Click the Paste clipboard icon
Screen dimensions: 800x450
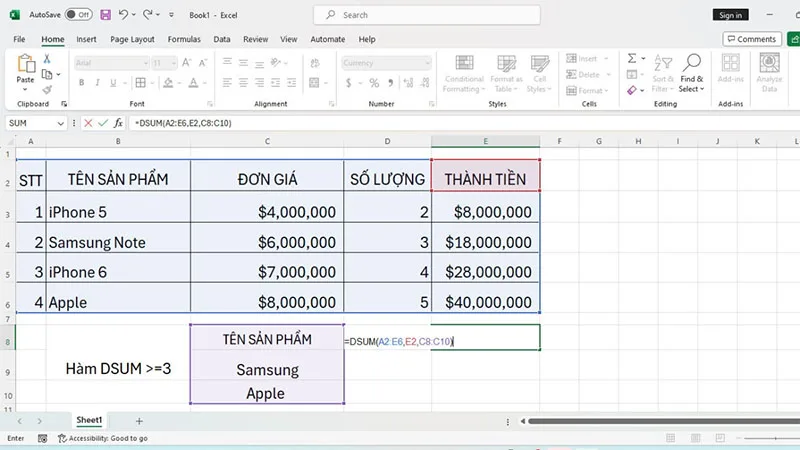[26, 64]
